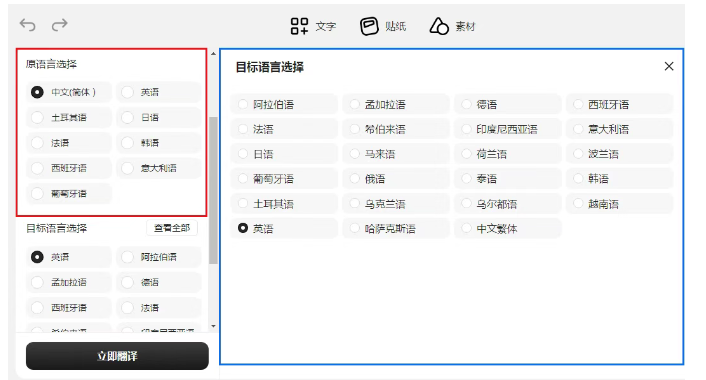Viewport: 706px width, 380px height.
Task: Choose 德语 in target popup panel
Action: coord(507,104)
